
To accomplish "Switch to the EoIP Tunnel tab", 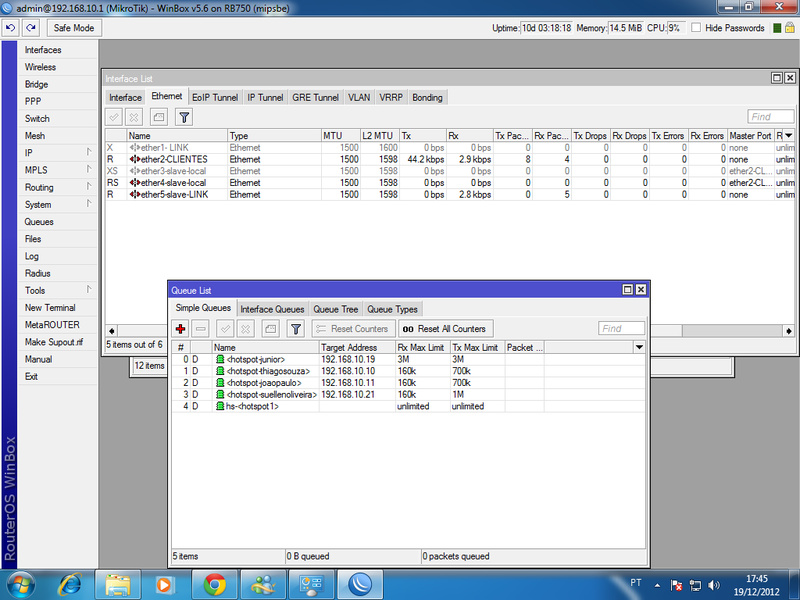I will tap(215, 97).
